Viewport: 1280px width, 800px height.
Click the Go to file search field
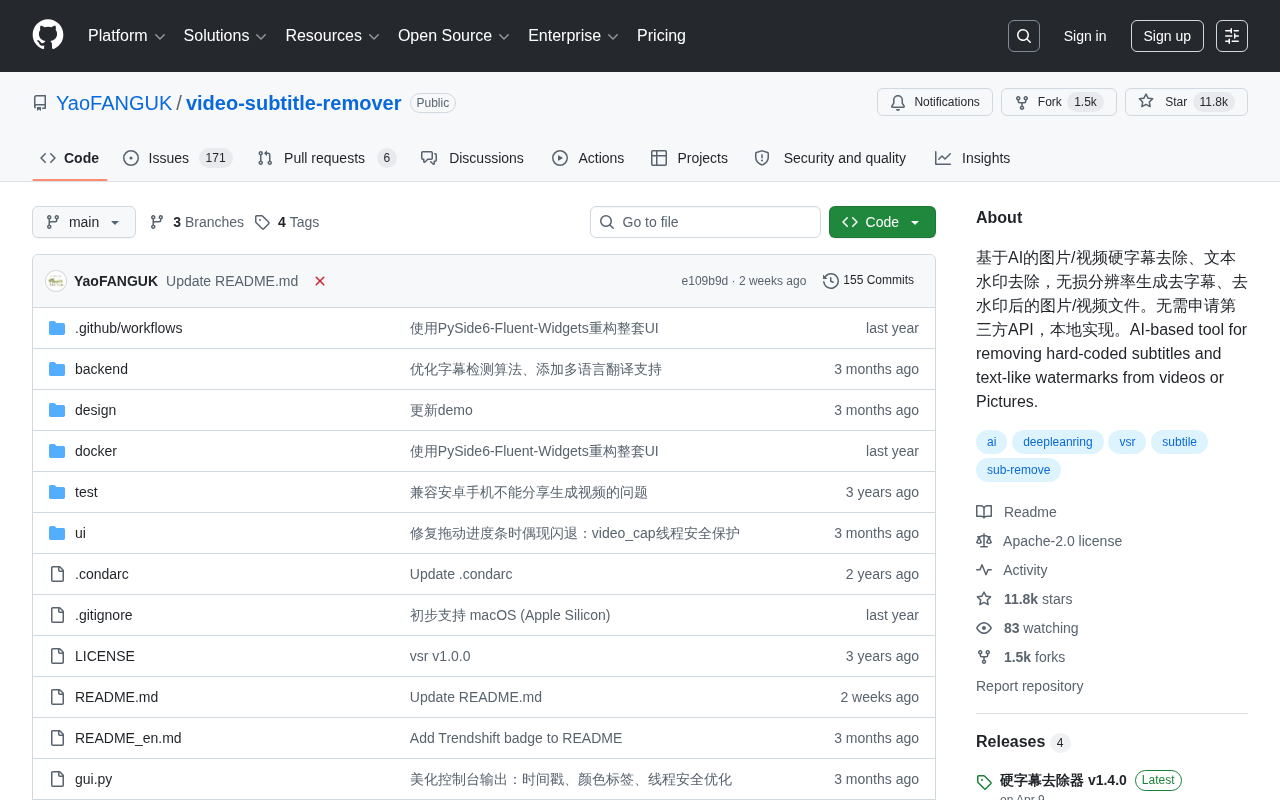pos(705,222)
